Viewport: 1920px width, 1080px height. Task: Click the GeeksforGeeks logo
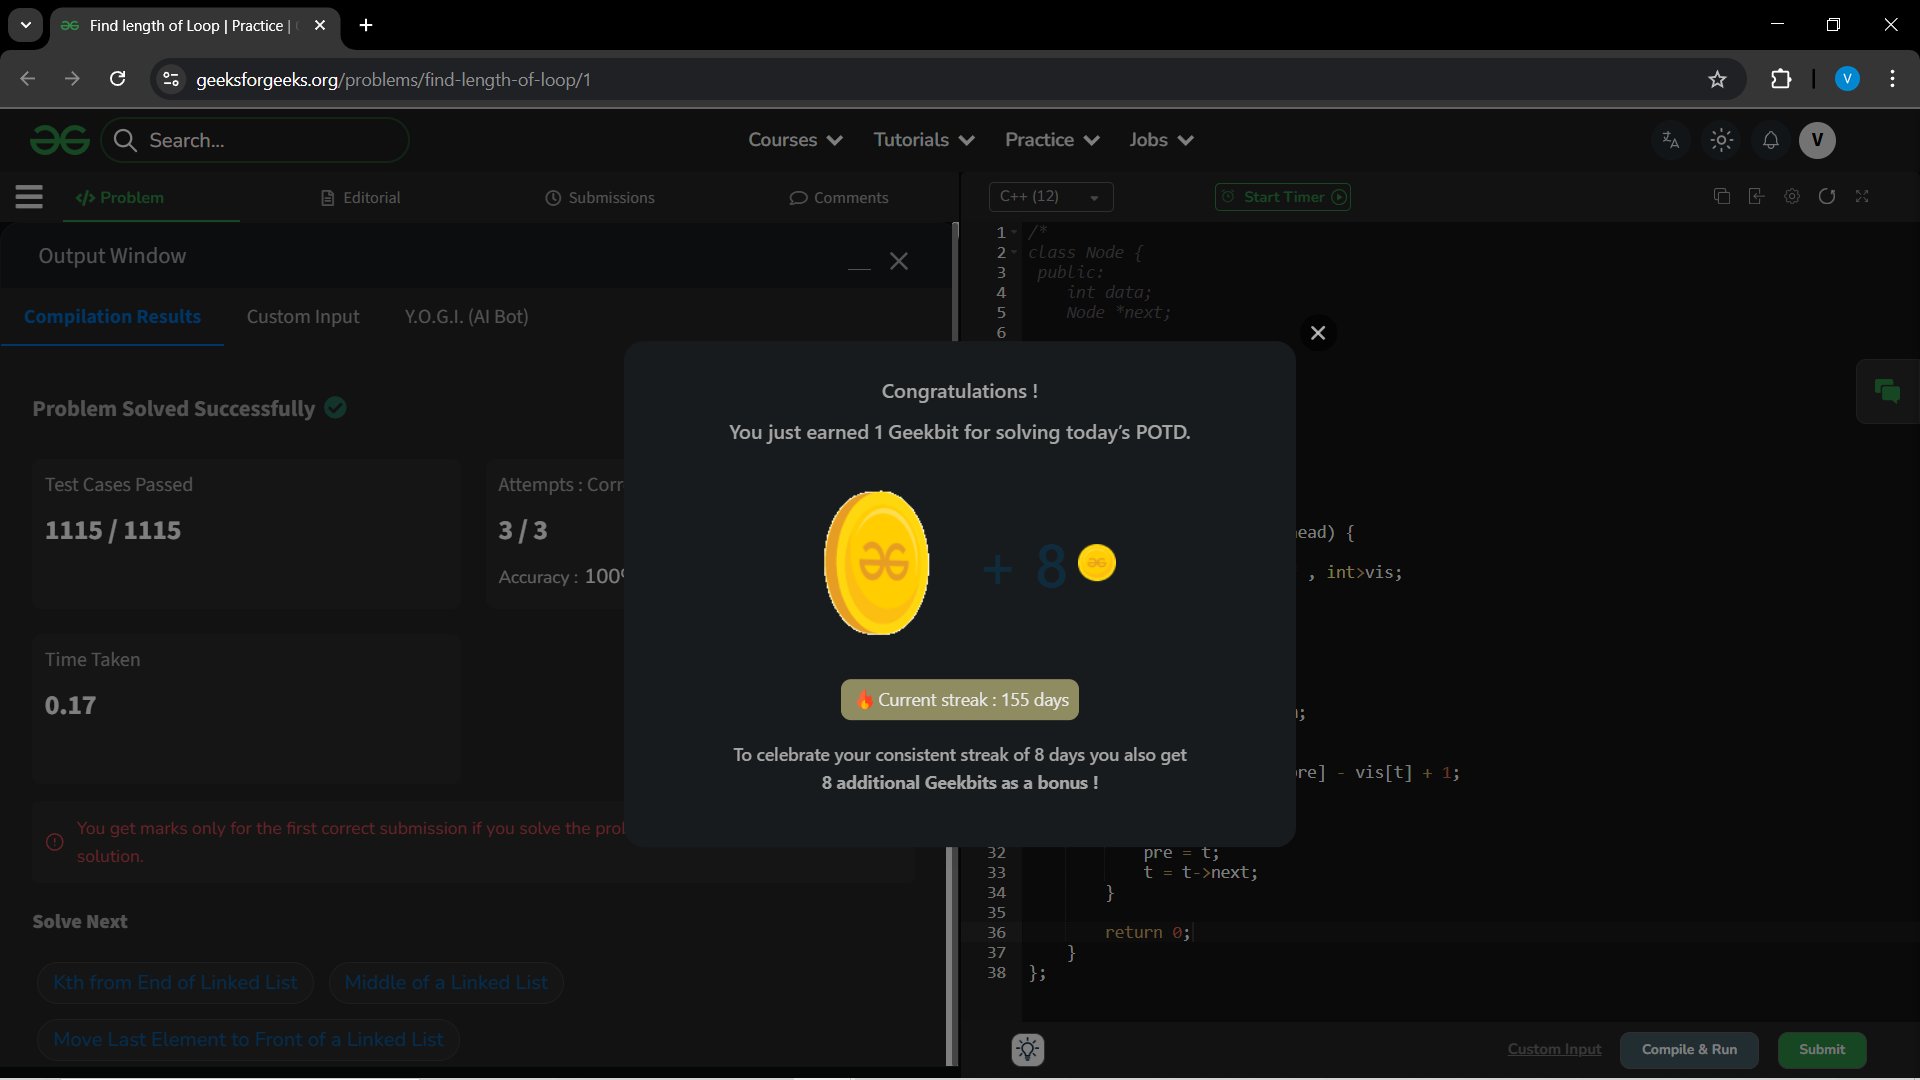(60, 140)
